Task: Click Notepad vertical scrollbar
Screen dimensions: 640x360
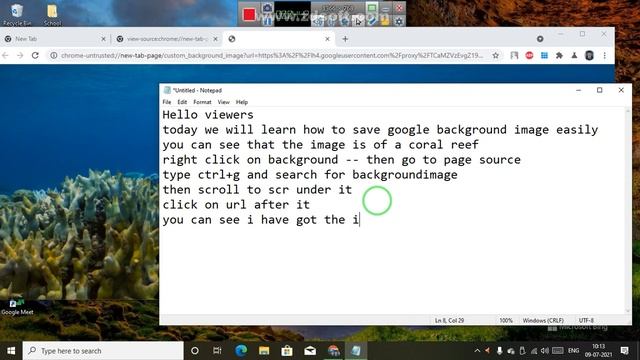Action: point(628,211)
